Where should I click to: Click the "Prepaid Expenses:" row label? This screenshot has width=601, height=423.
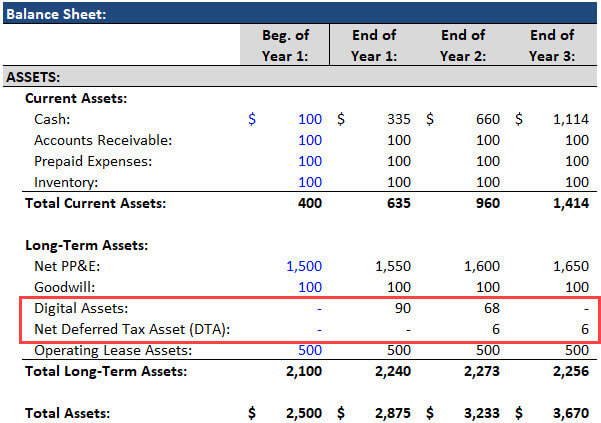(93, 161)
